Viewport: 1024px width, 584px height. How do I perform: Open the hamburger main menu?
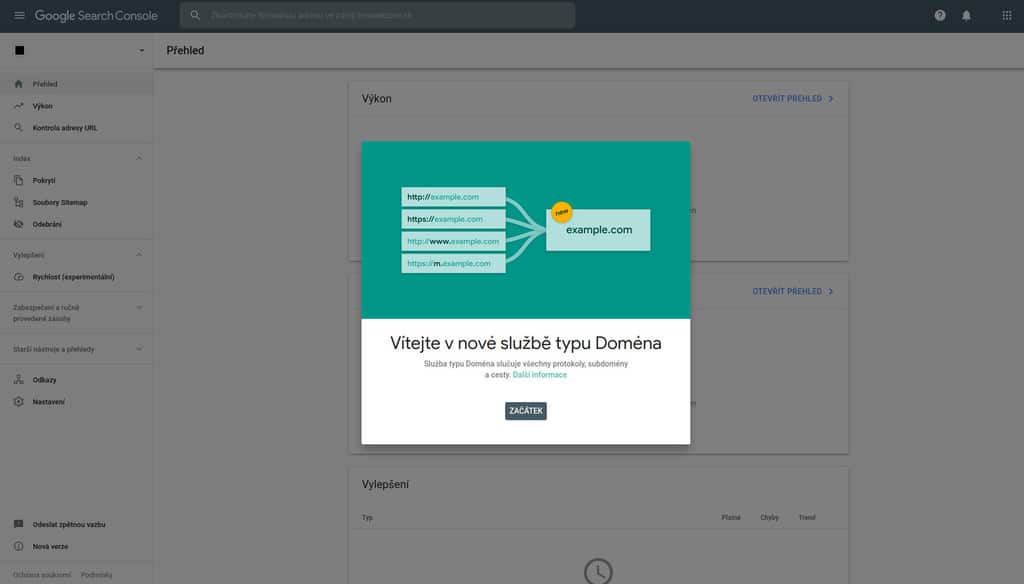pyautogui.click(x=19, y=16)
